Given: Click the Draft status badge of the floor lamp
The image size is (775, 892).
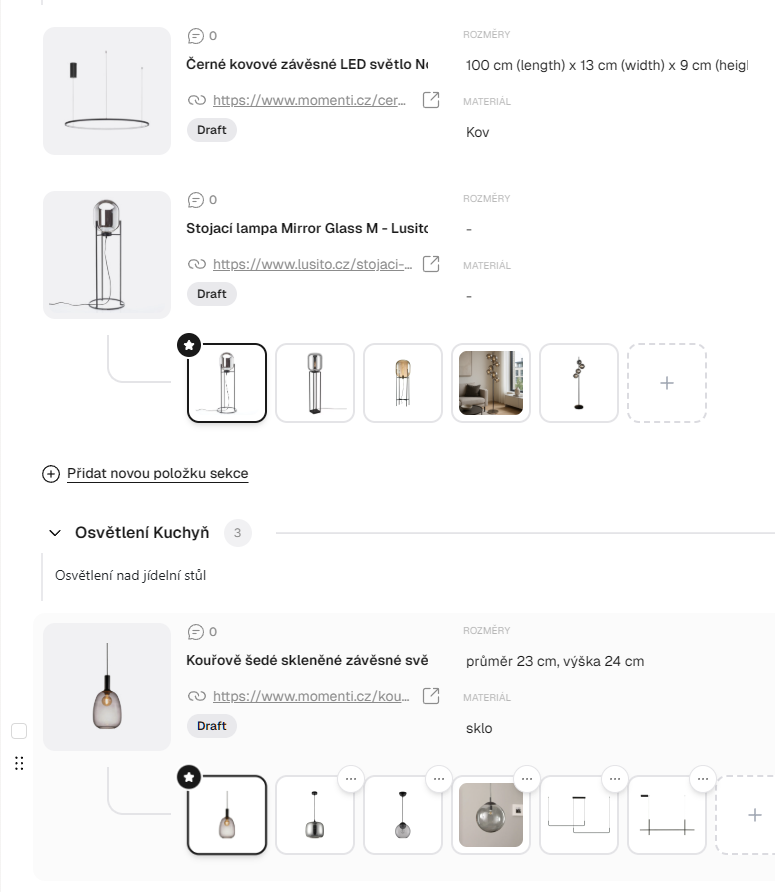Looking at the screenshot, I should coord(211,294).
